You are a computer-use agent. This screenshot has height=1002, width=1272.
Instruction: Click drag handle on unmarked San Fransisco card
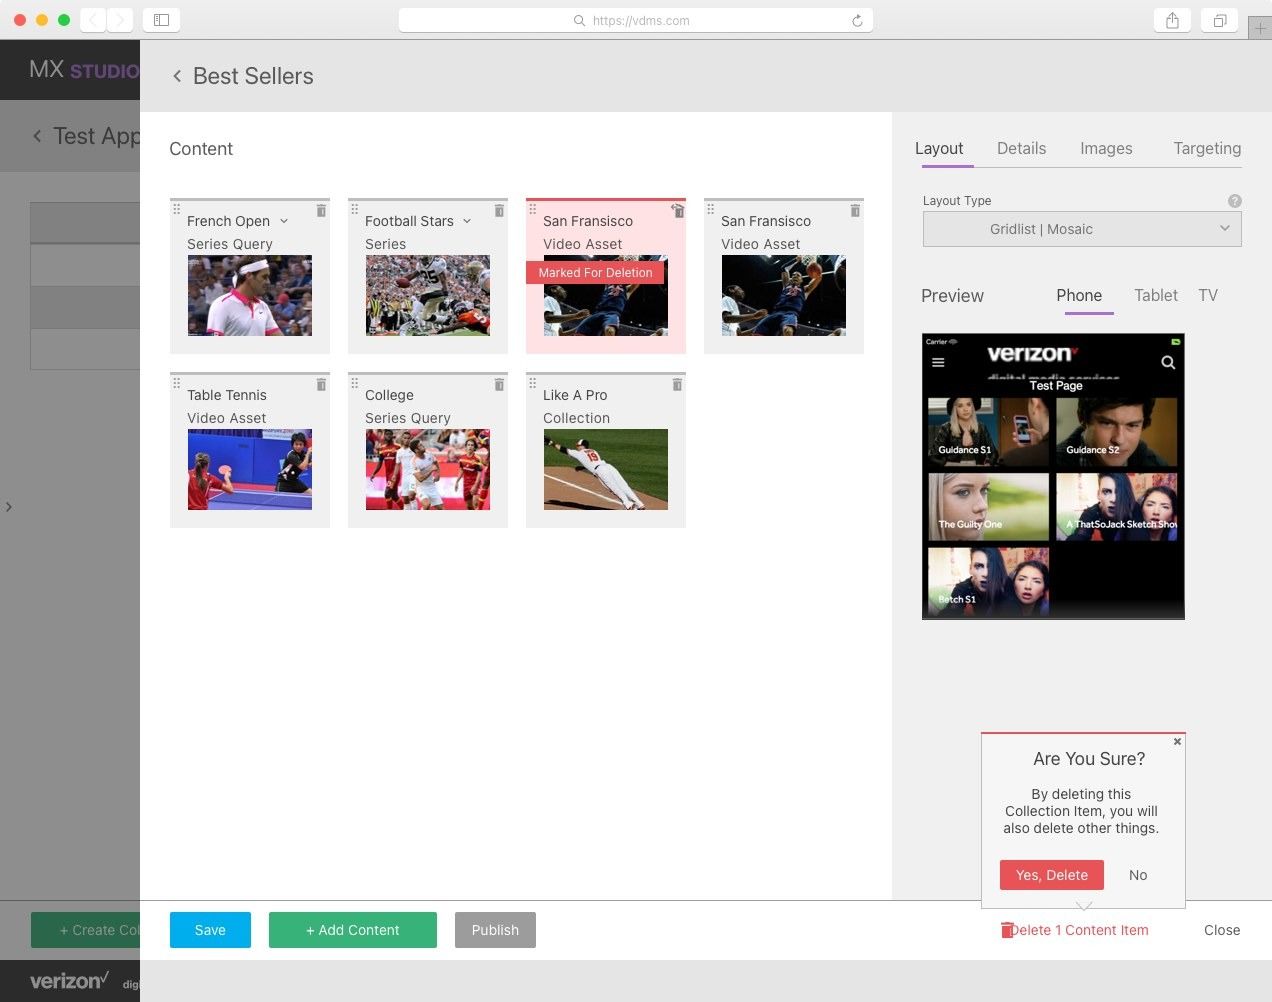click(x=711, y=209)
